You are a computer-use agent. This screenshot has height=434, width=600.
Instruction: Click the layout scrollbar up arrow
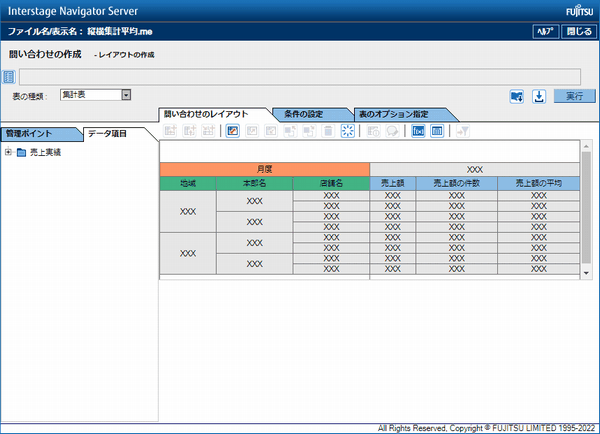click(x=586, y=146)
